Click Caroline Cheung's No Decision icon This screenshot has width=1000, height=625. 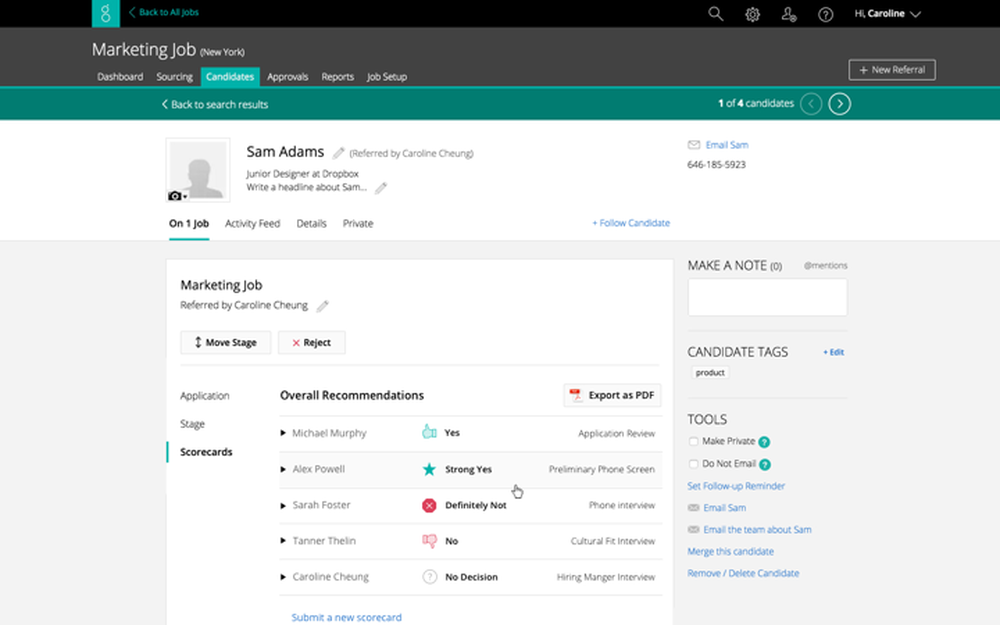point(429,577)
